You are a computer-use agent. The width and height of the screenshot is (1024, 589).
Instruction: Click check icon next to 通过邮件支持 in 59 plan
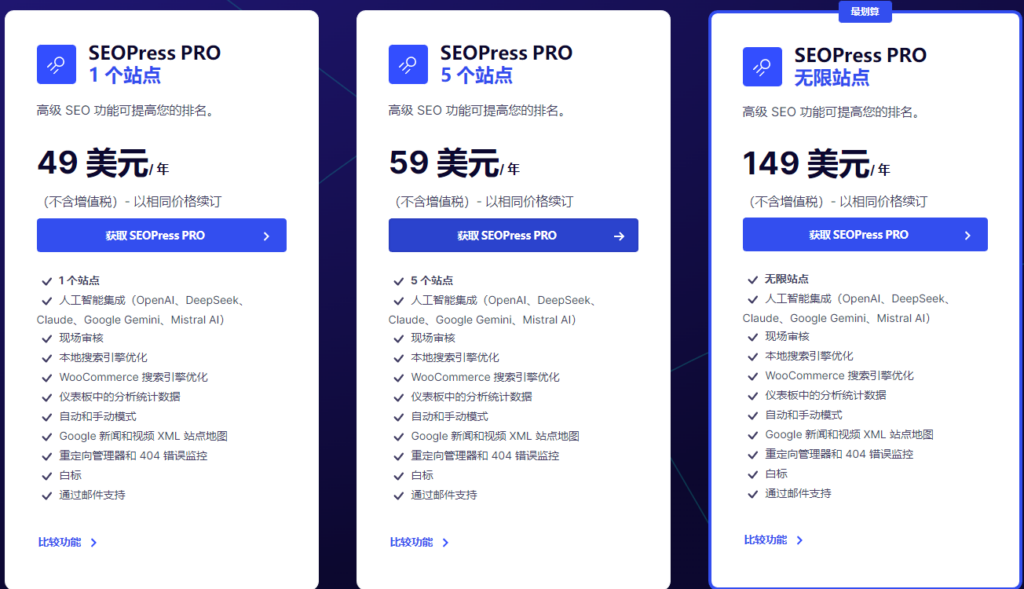[398, 496]
